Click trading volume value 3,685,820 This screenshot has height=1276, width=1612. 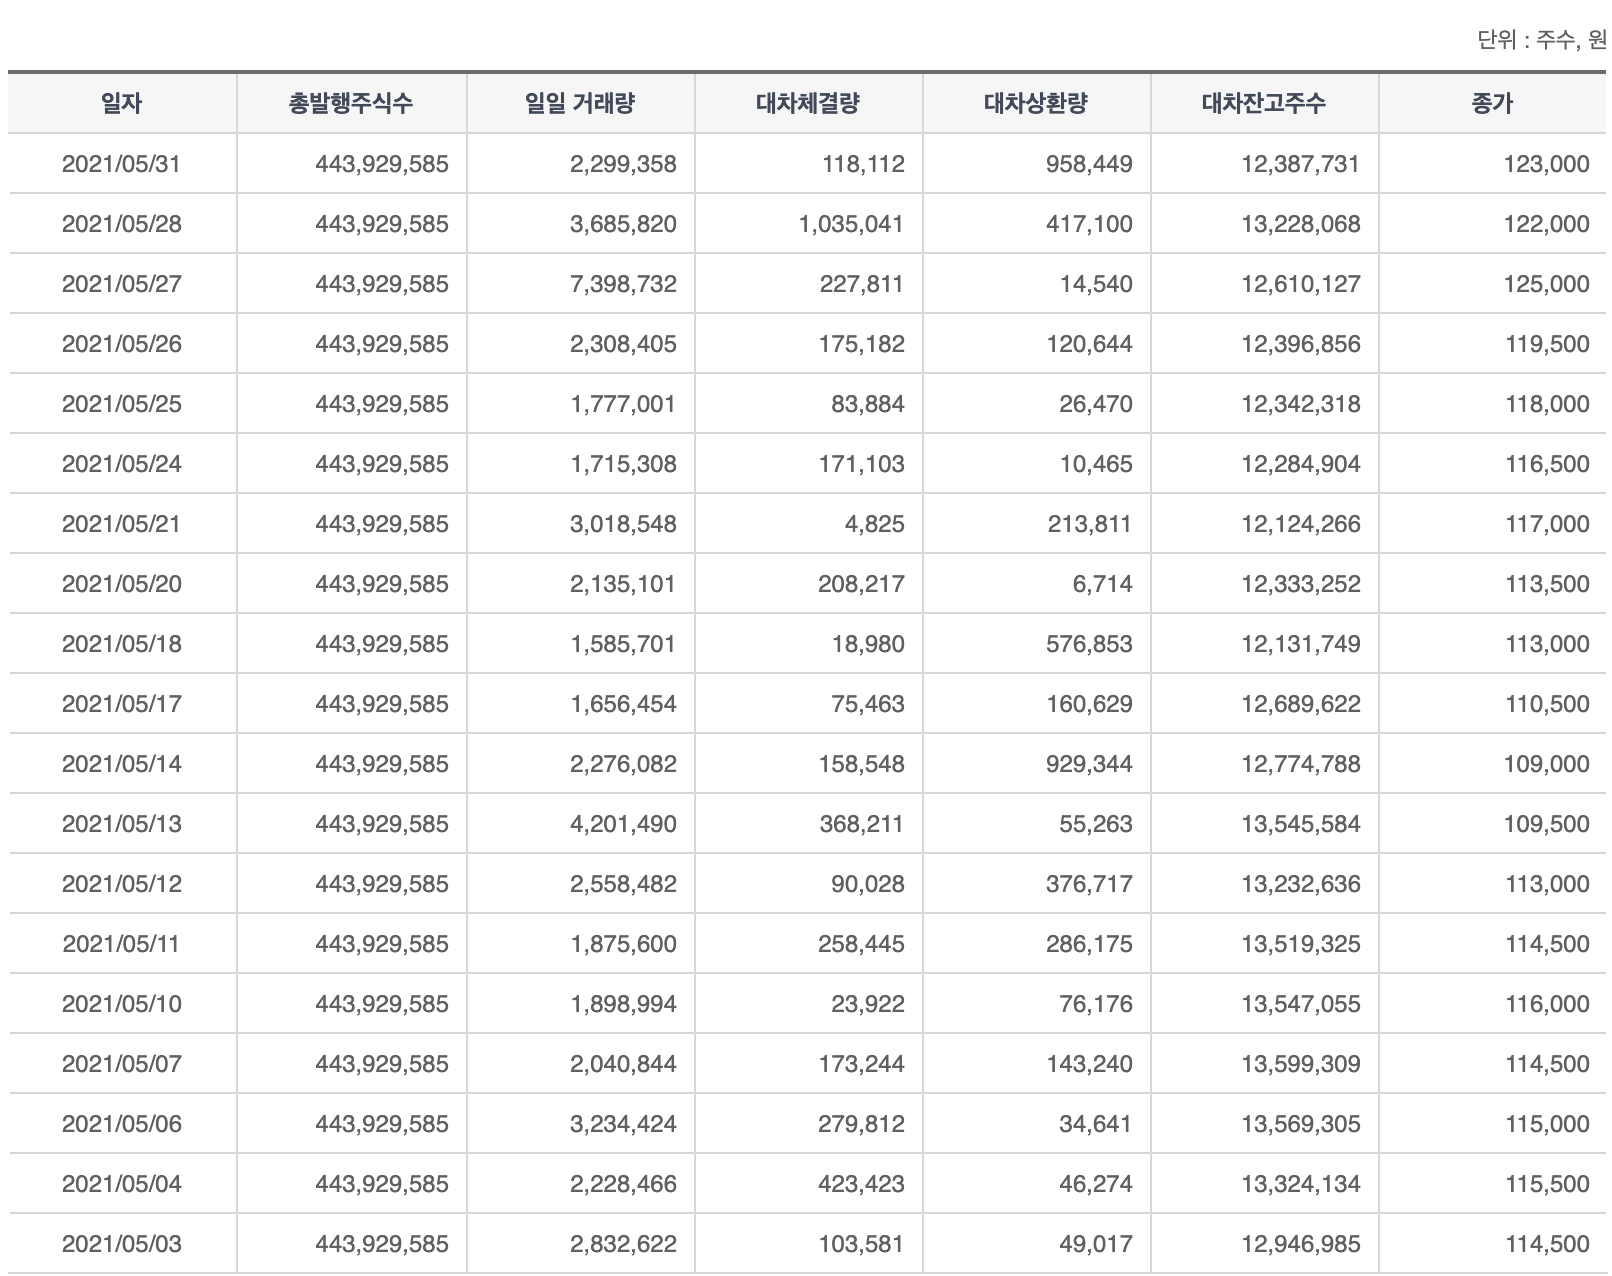point(623,224)
